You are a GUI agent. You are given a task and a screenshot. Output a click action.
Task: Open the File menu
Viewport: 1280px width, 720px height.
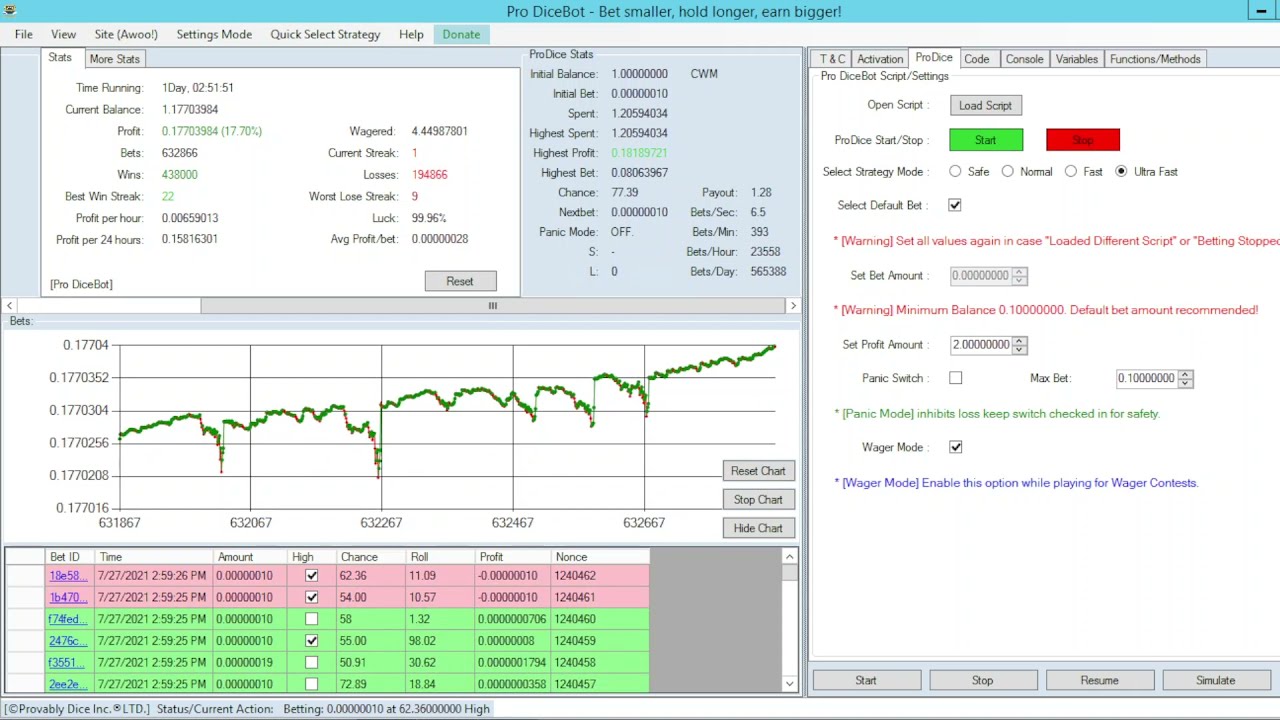(x=23, y=34)
